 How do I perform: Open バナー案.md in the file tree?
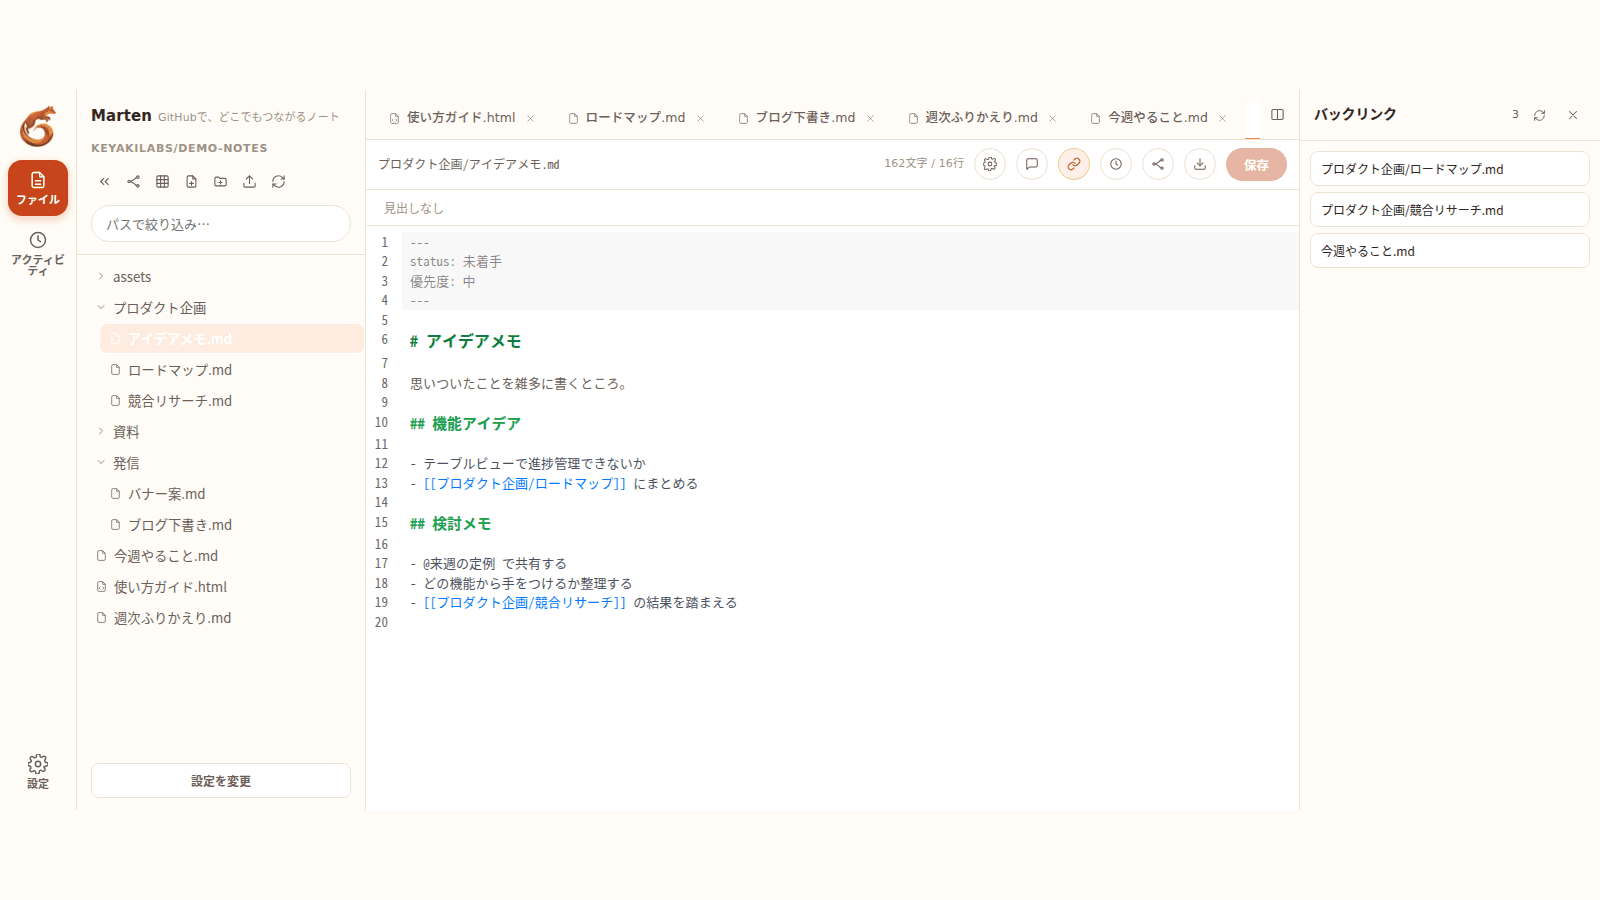point(231,494)
